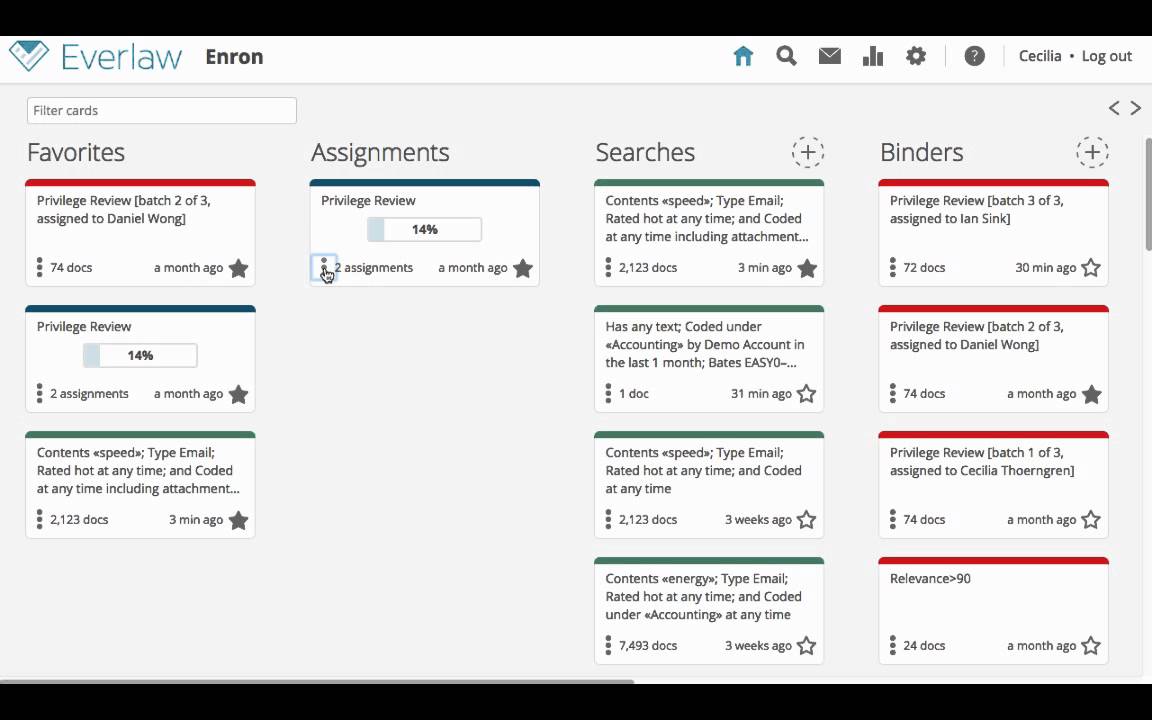Click the horizontal scrollbar at the bottom

click(x=317, y=681)
